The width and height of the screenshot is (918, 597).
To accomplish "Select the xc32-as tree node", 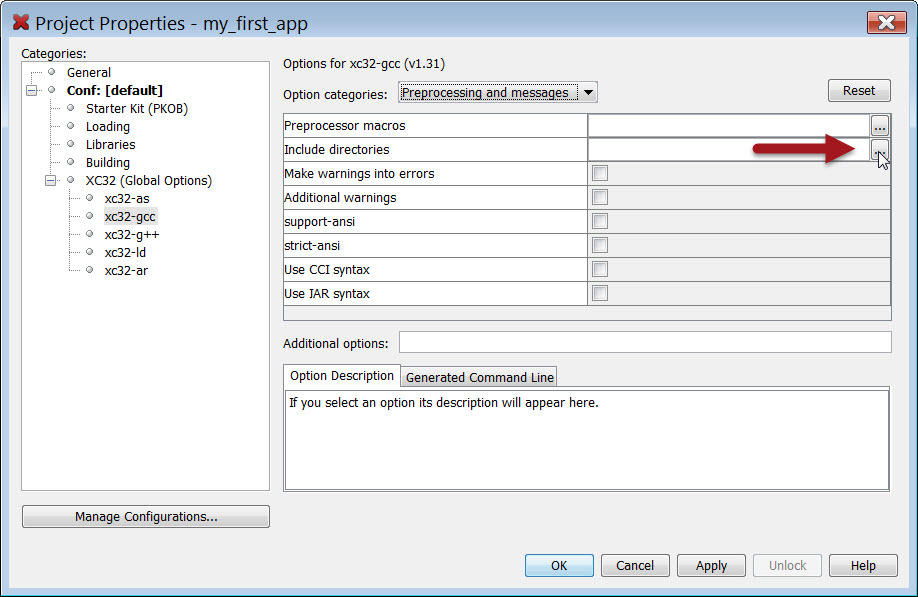I will click(x=126, y=199).
